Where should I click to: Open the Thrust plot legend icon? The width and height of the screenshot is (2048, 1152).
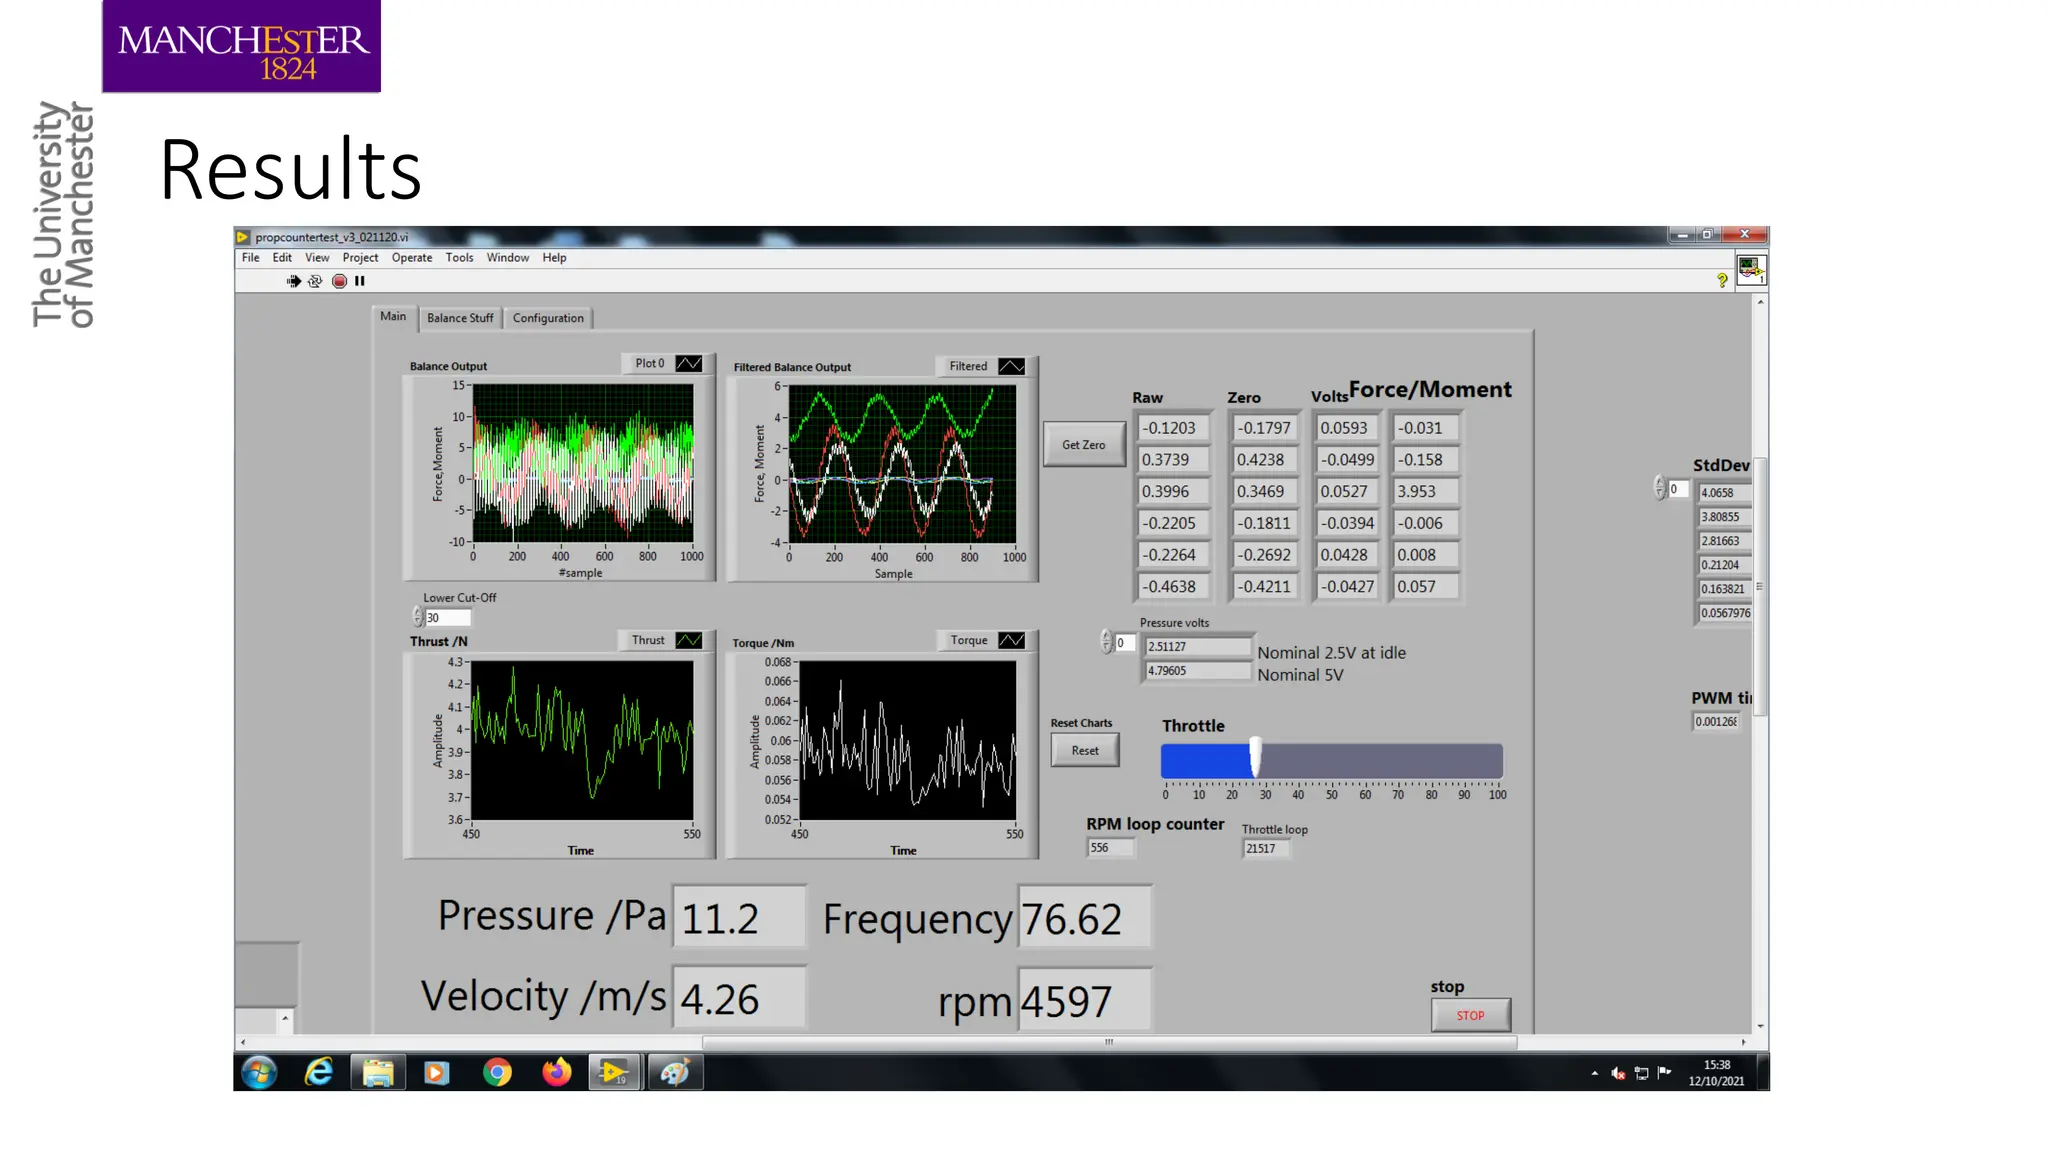(x=689, y=640)
